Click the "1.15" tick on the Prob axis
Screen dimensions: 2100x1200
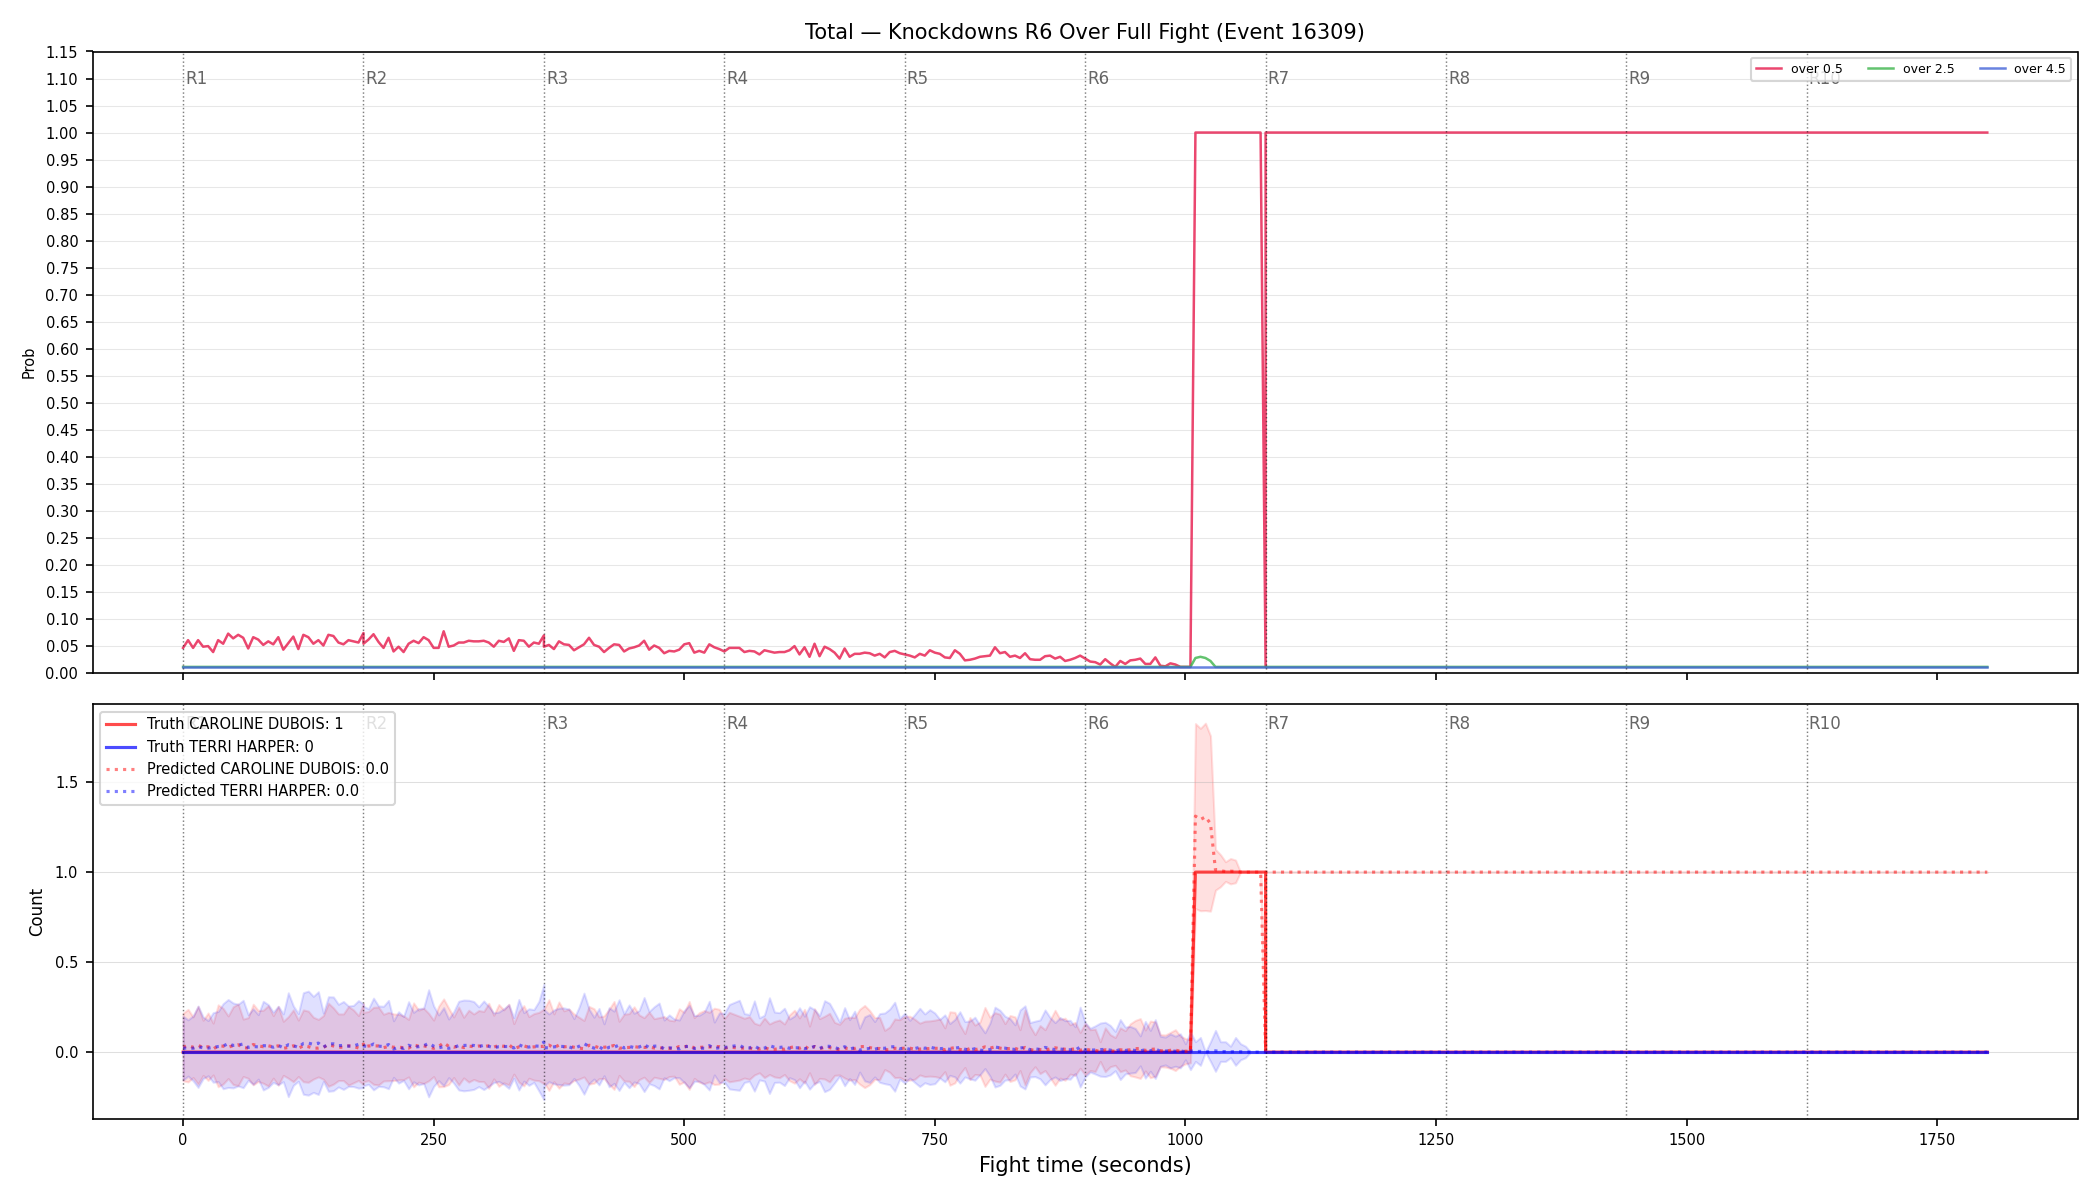(x=62, y=53)
